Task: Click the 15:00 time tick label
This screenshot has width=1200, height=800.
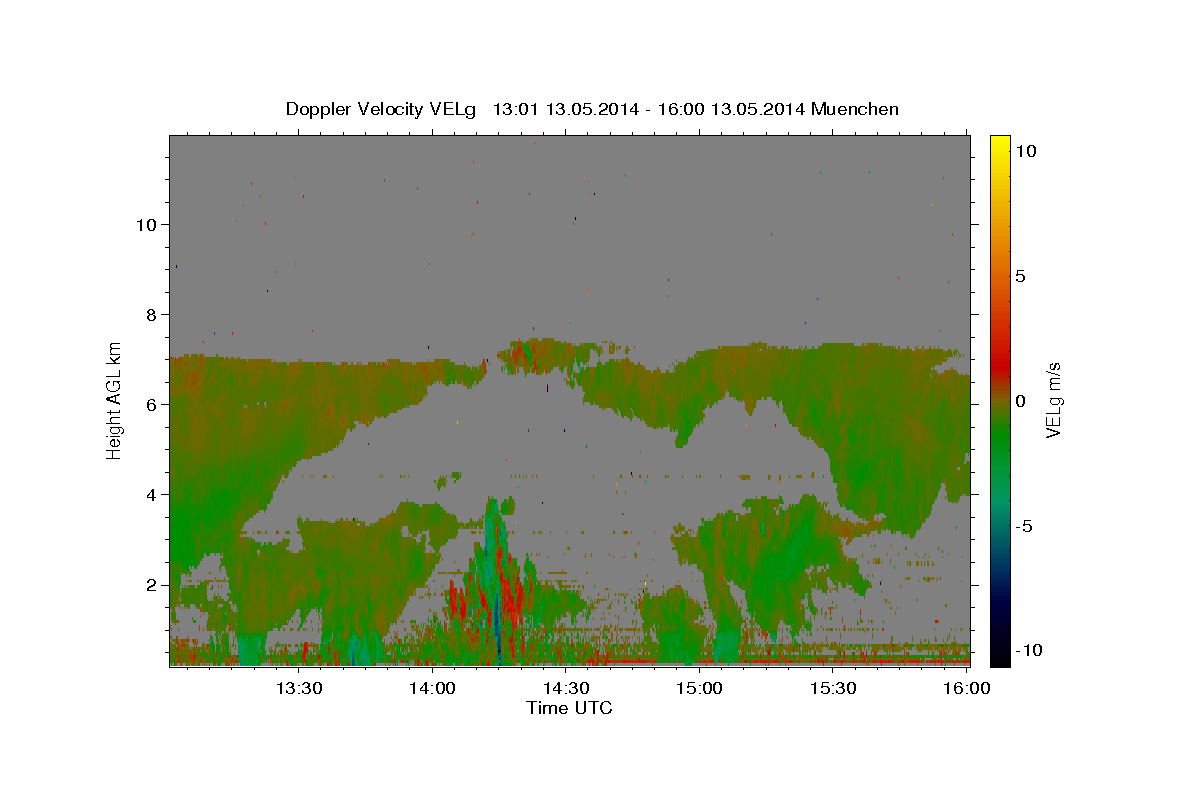Action: point(700,688)
